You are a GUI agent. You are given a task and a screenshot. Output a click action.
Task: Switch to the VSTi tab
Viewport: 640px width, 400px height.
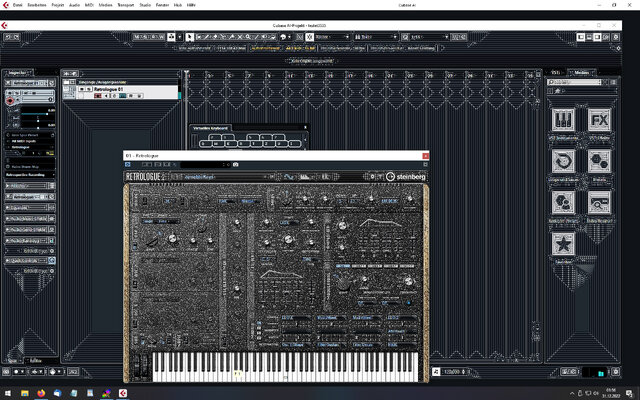click(556, 73)
